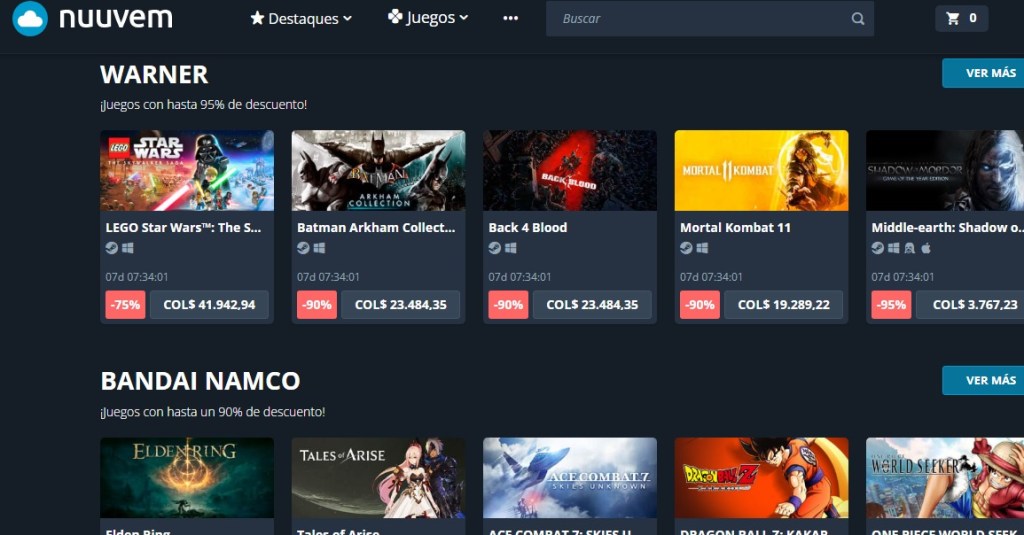Click the Mortal Kombat 11 title link
This screenshot has width=1024, height=535.
[x=735, y=227]
